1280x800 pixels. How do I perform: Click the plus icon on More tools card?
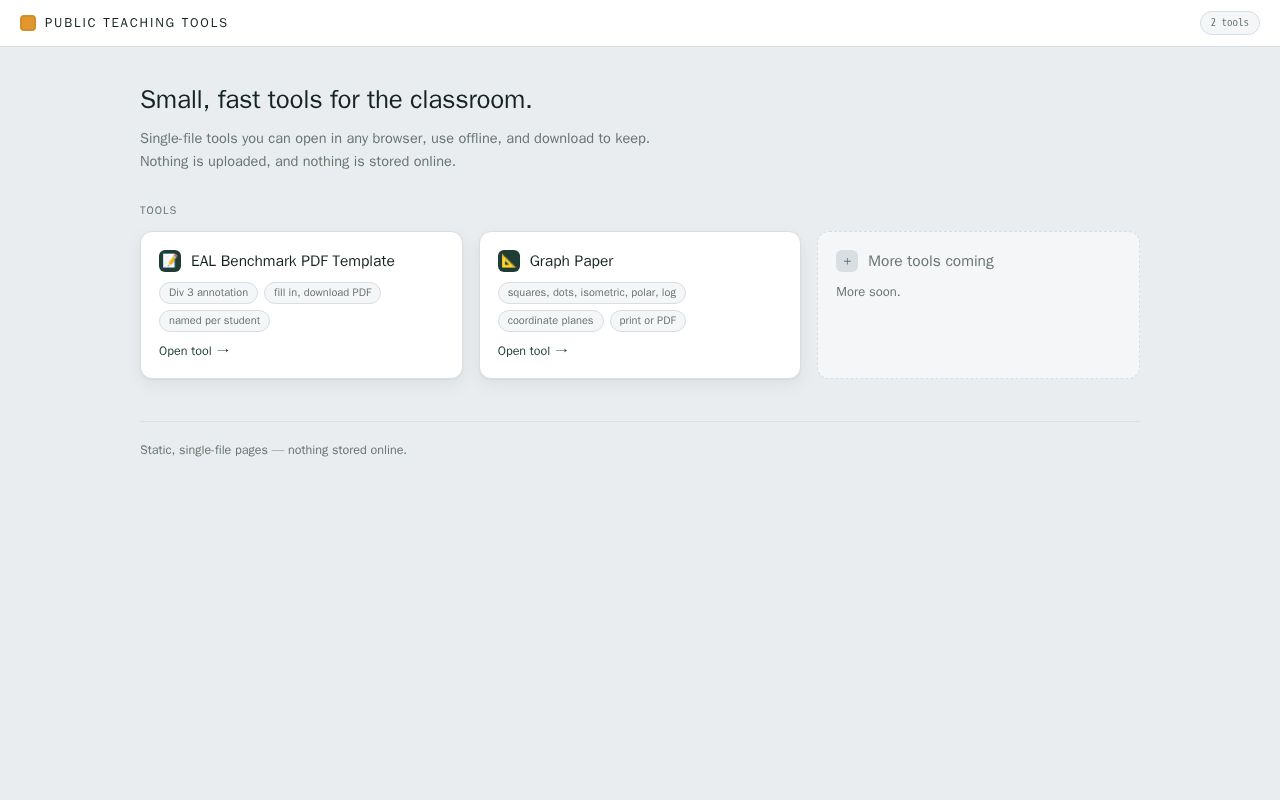[847, 261]
